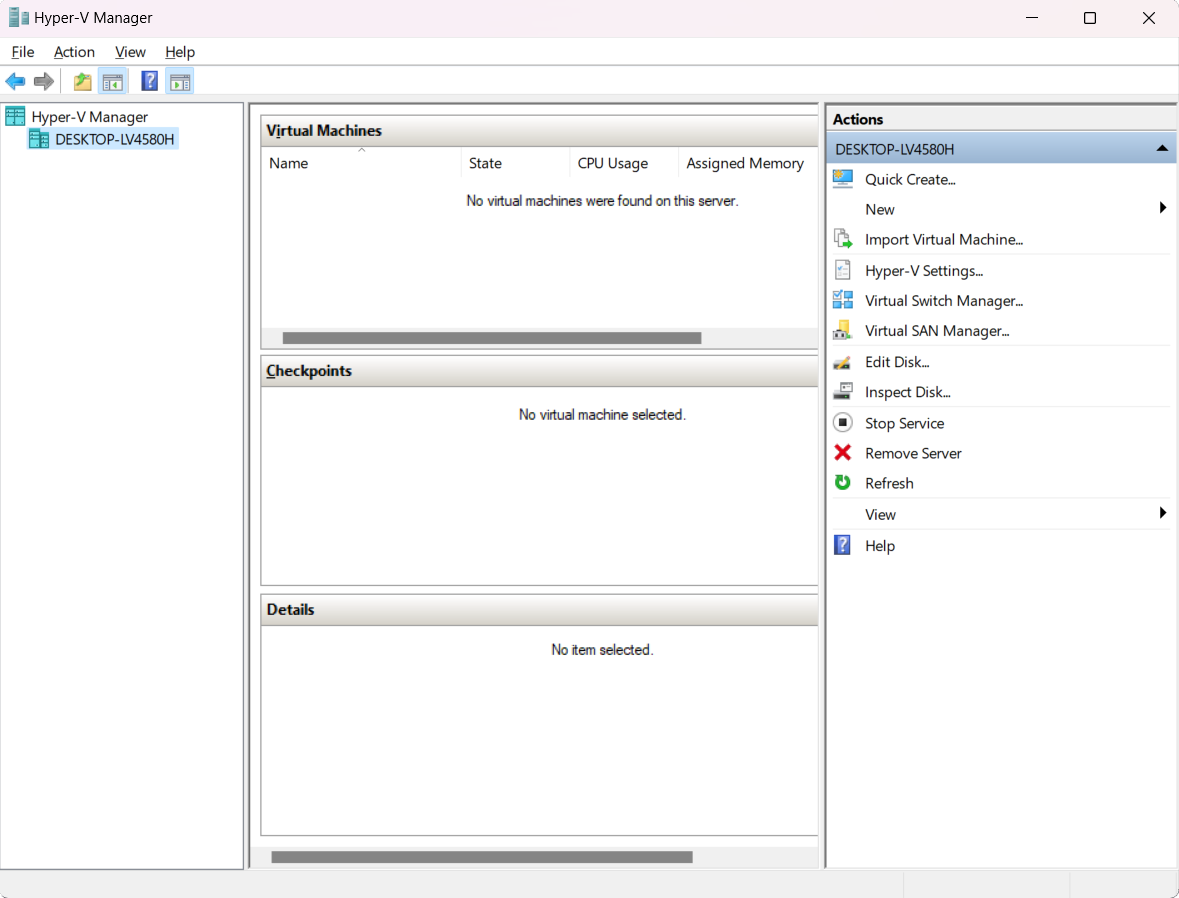The image size is (1179, 898).
Task: Select Import Virtual Machine
Action: coord(943,239)
